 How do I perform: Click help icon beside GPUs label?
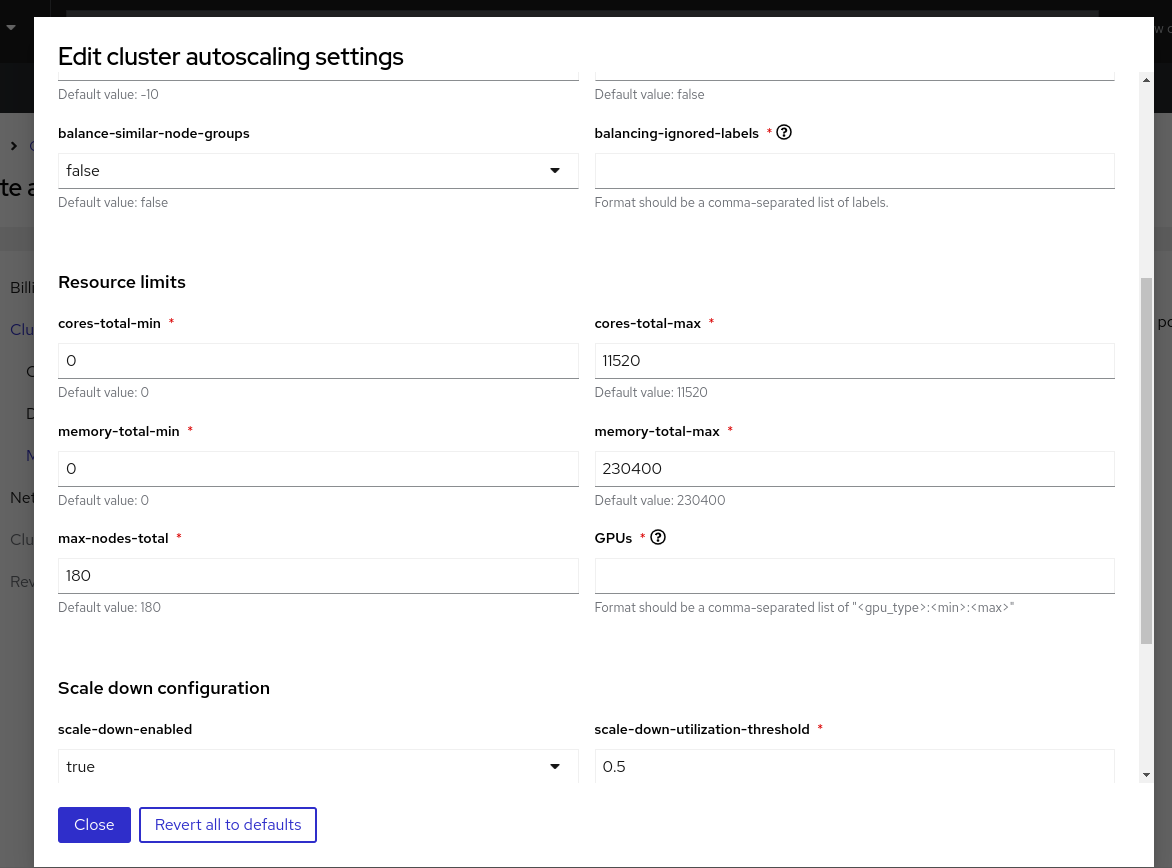click(658, 537)
